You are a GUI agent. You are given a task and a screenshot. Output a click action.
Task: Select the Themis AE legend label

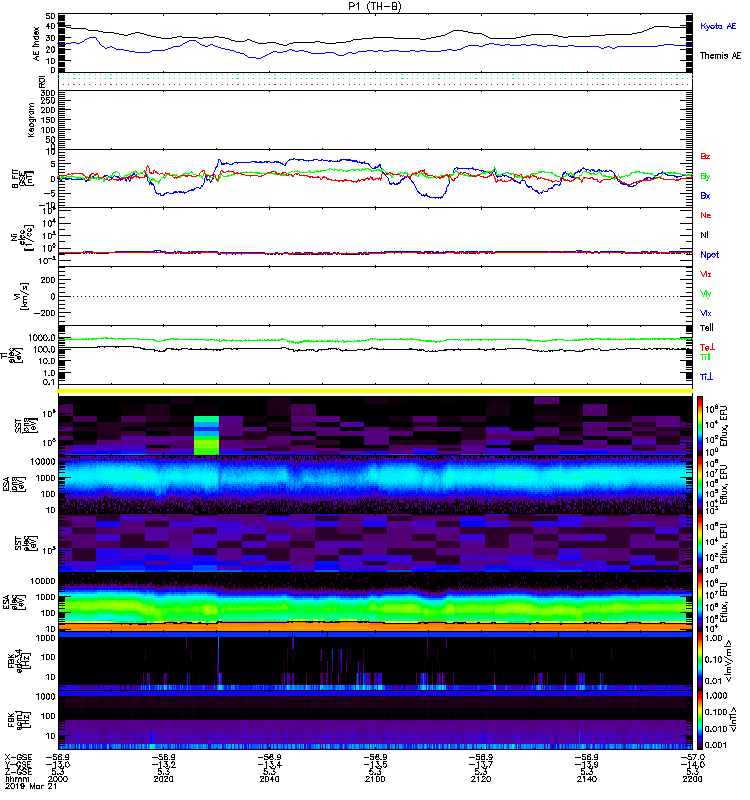pos(720,56)
